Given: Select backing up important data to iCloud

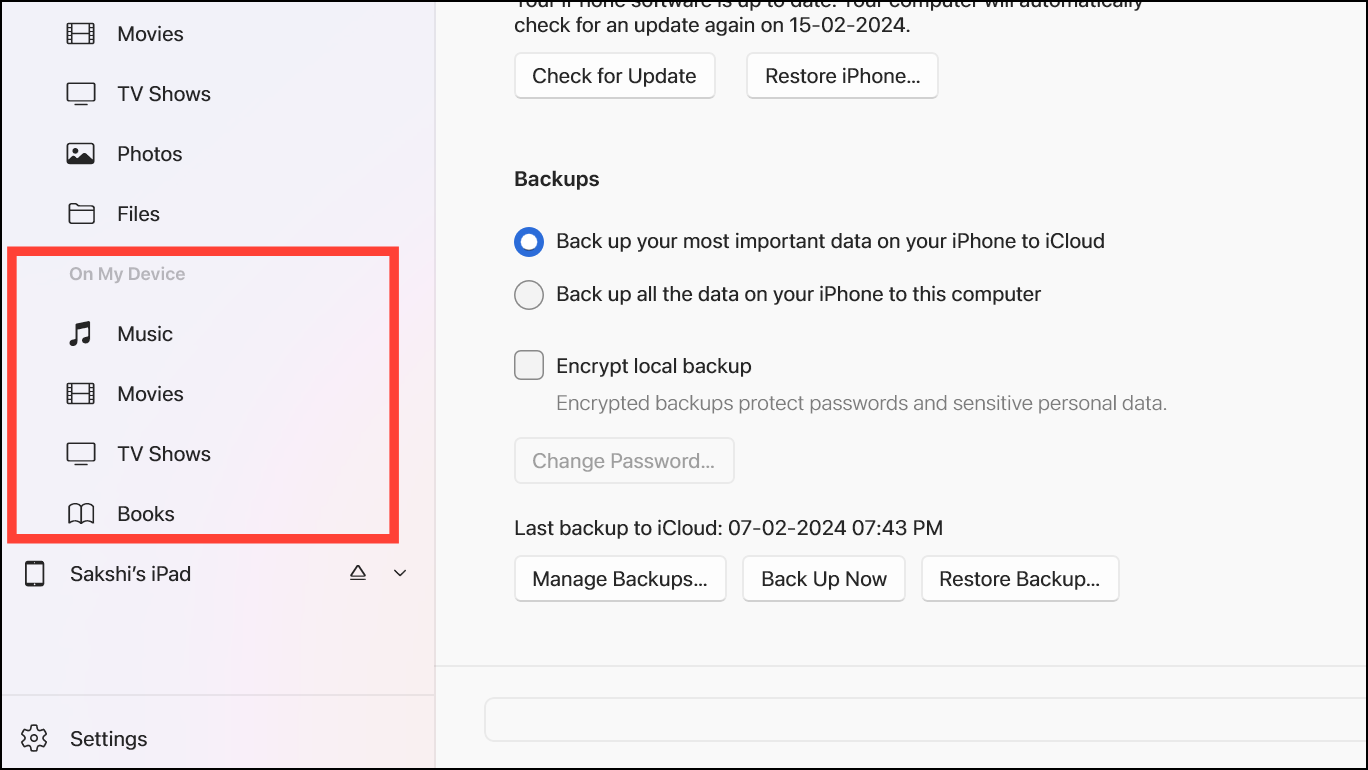Looking at the screenshot, I should (528, 241).
